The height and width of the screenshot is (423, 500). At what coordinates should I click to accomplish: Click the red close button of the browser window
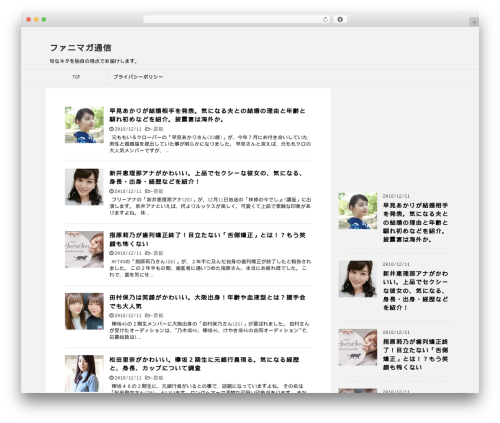(29, 20)
